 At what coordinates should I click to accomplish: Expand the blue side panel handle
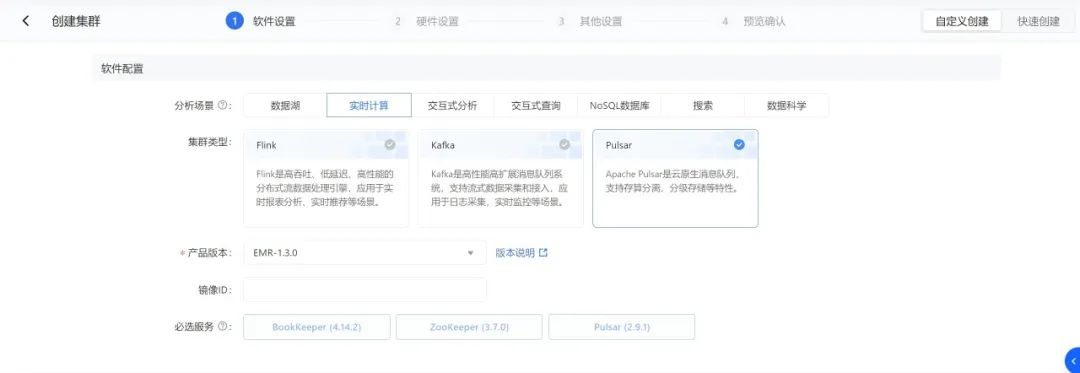[x=1072, y=361]
